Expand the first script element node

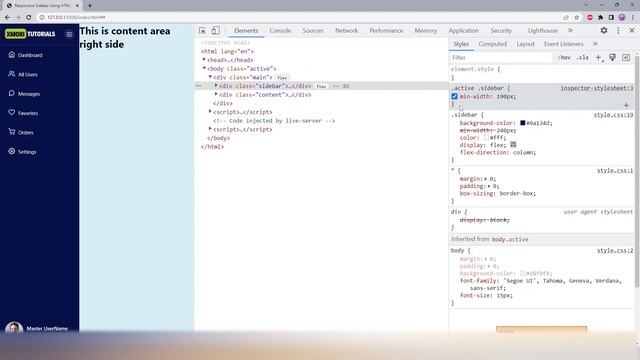(x=210, y=111)
